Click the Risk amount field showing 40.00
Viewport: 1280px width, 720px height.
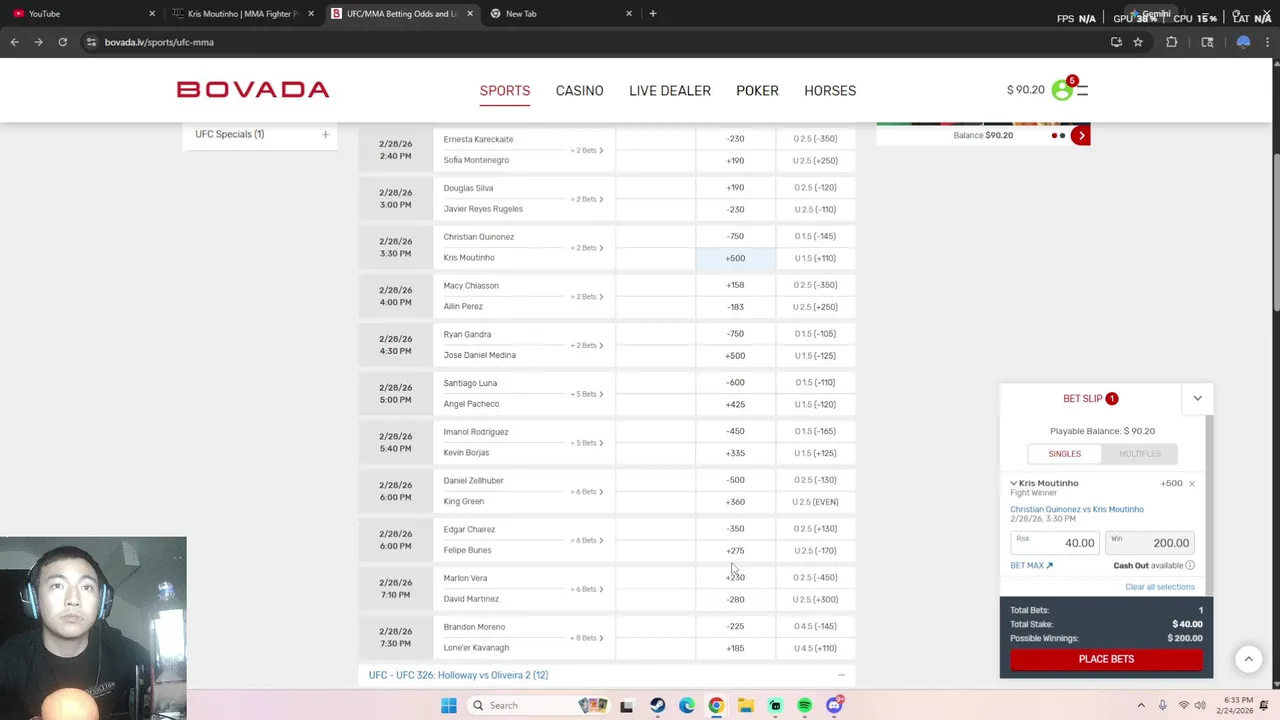point(1055,543)
